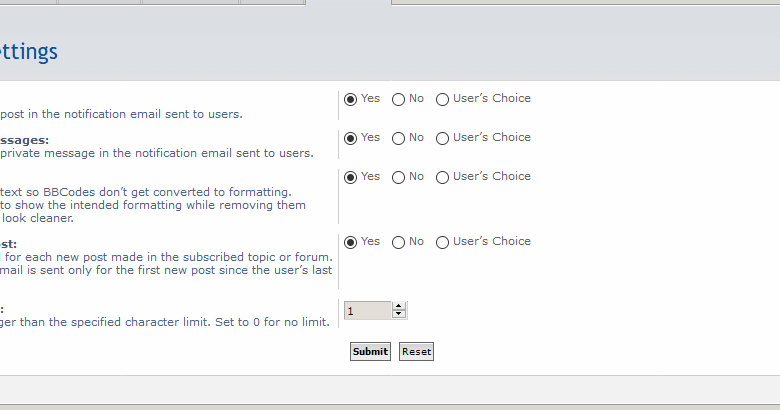
Task: Select No for private message notification email
Action: tap(398, 138)
